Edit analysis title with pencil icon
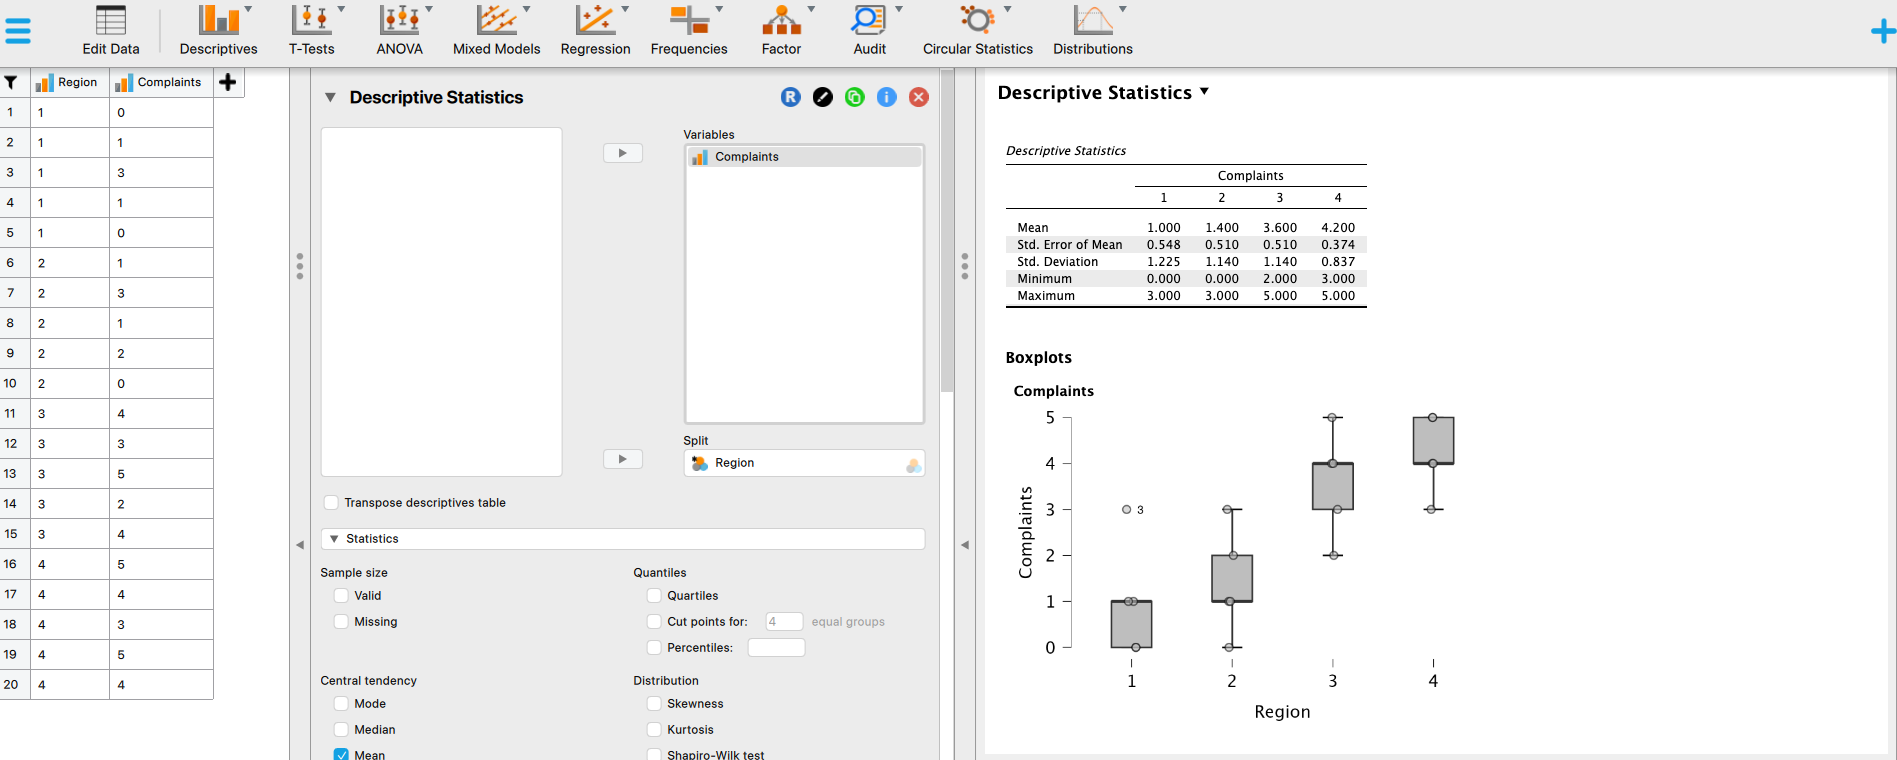 [x=823, y=97]
